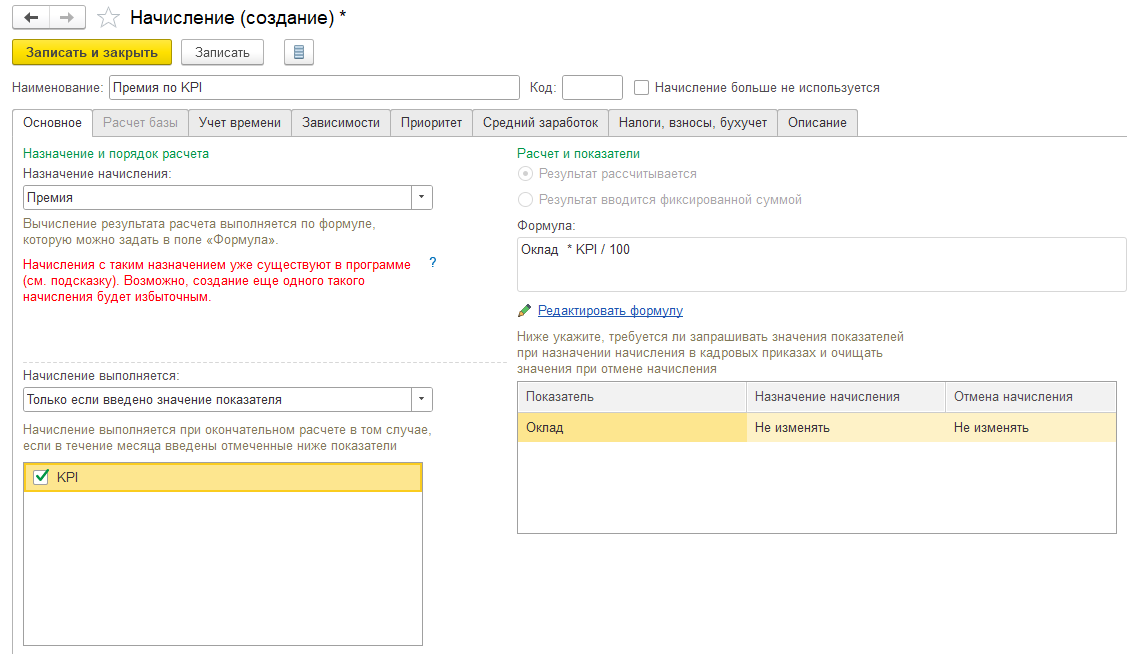The image size is (1127, 654).
Task: Add form to favorites with star icon
Action: [x=109, y=17]
